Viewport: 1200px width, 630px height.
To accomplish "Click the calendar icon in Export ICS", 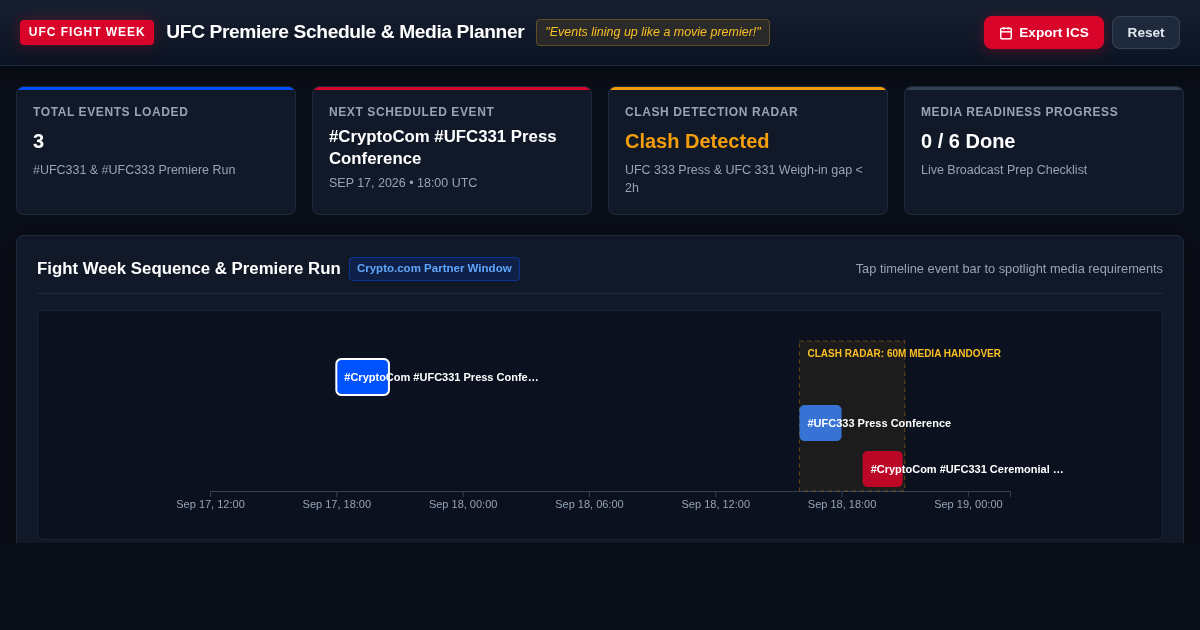I will [1006, 33].
